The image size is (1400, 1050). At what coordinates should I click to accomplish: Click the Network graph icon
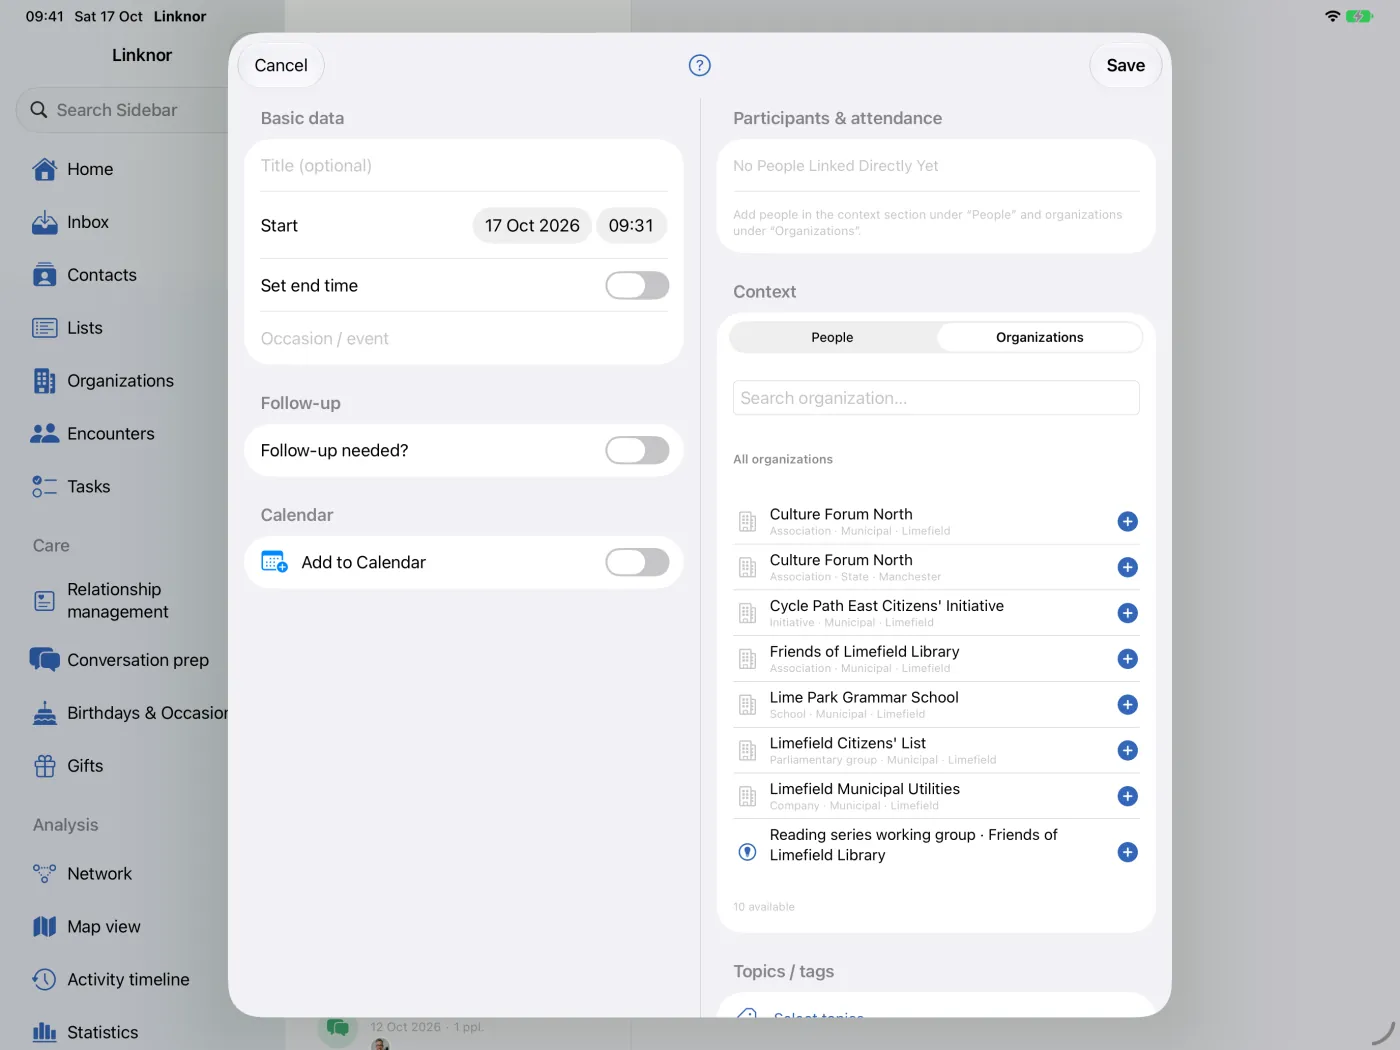pyautogui.click(x=45, y=874)
